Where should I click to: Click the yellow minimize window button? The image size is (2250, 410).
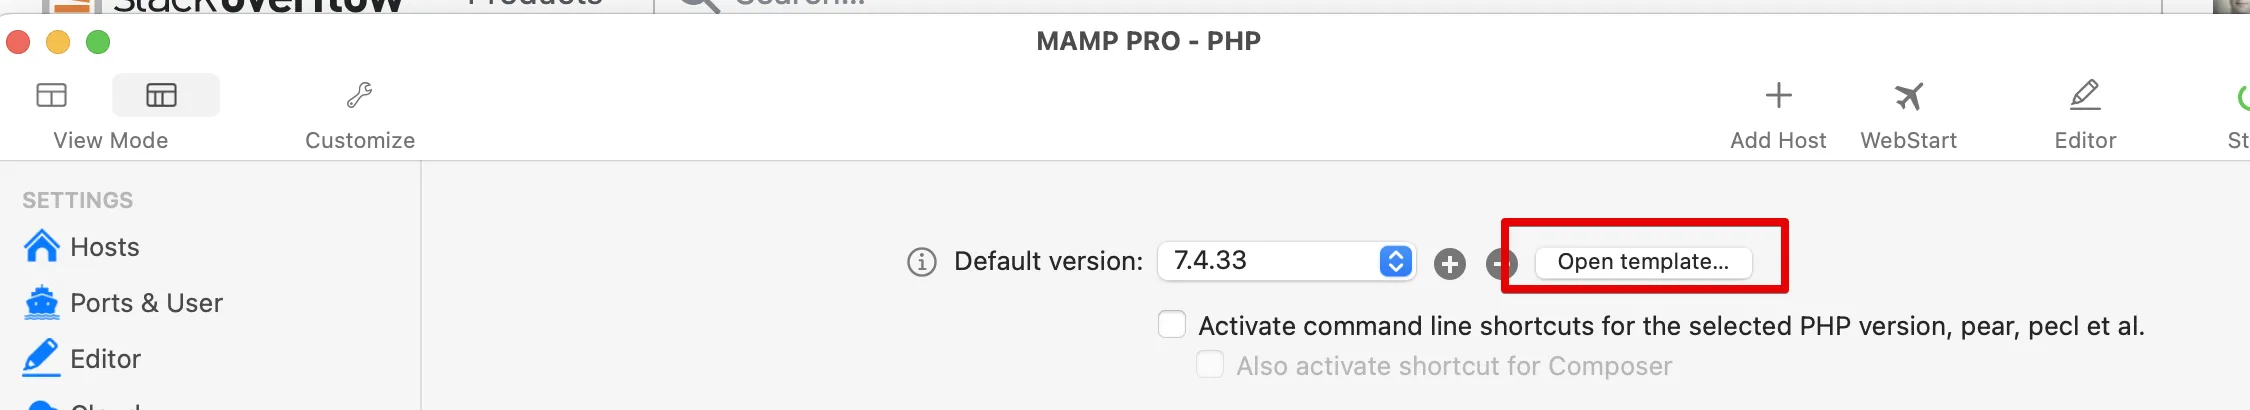[58, 42]
